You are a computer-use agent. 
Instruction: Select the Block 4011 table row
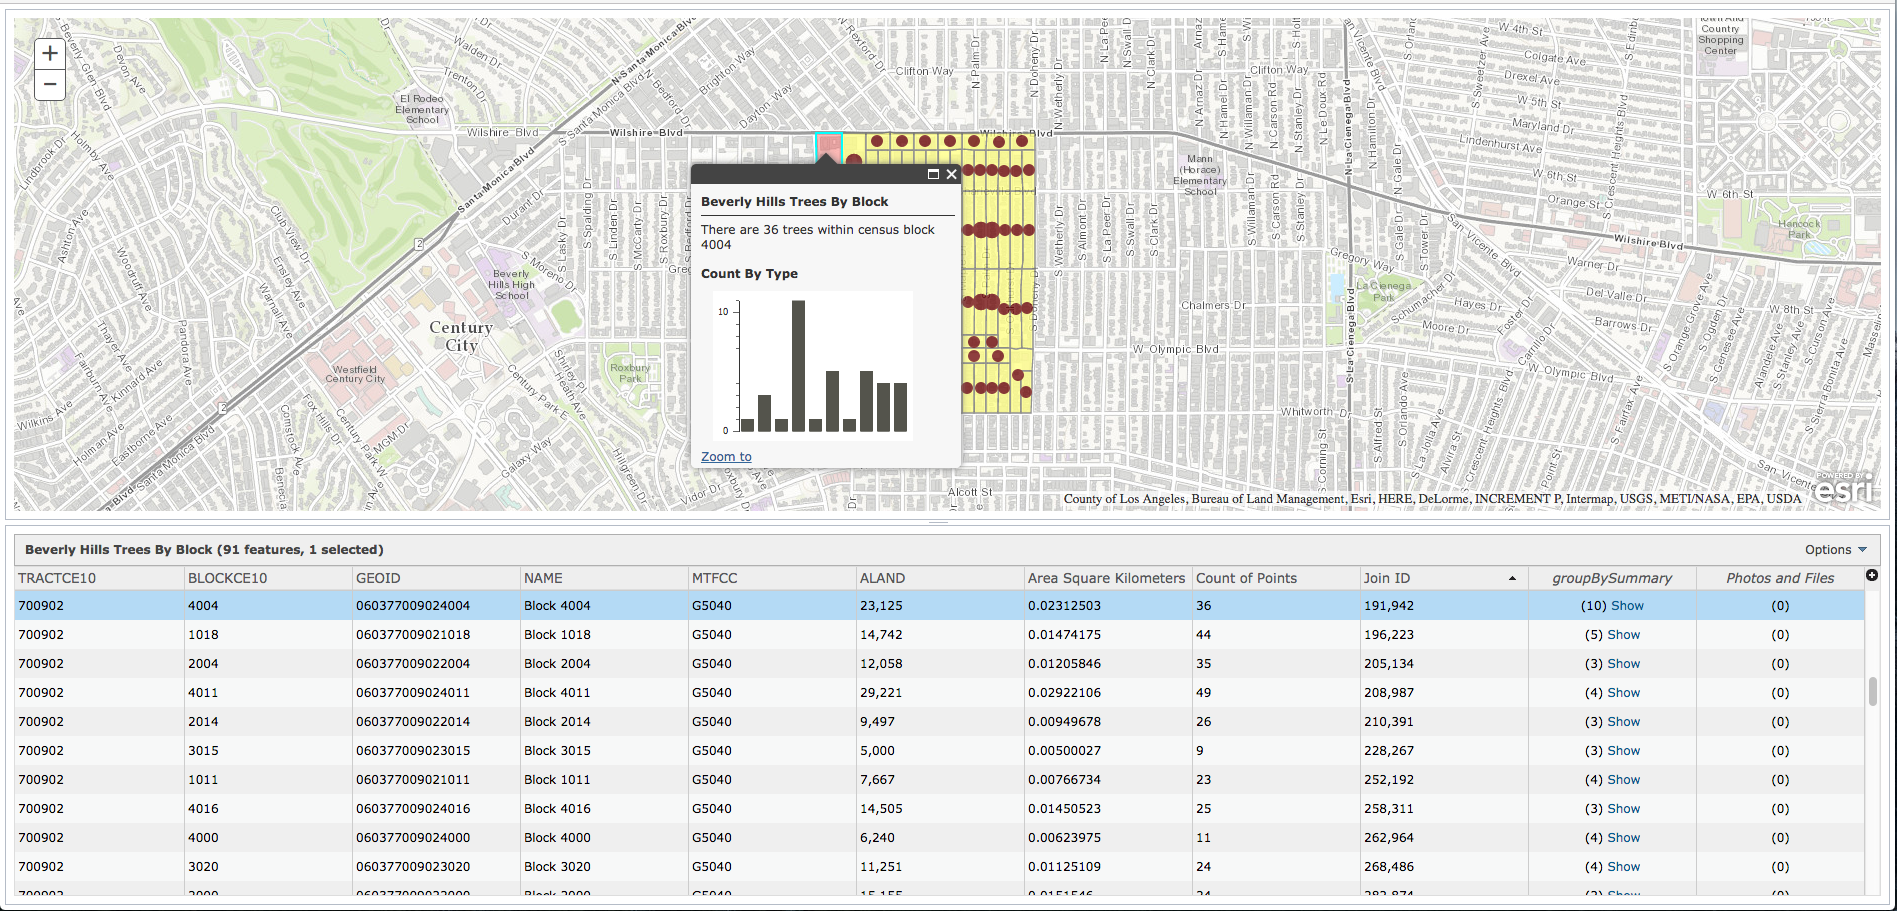[557, 693]
